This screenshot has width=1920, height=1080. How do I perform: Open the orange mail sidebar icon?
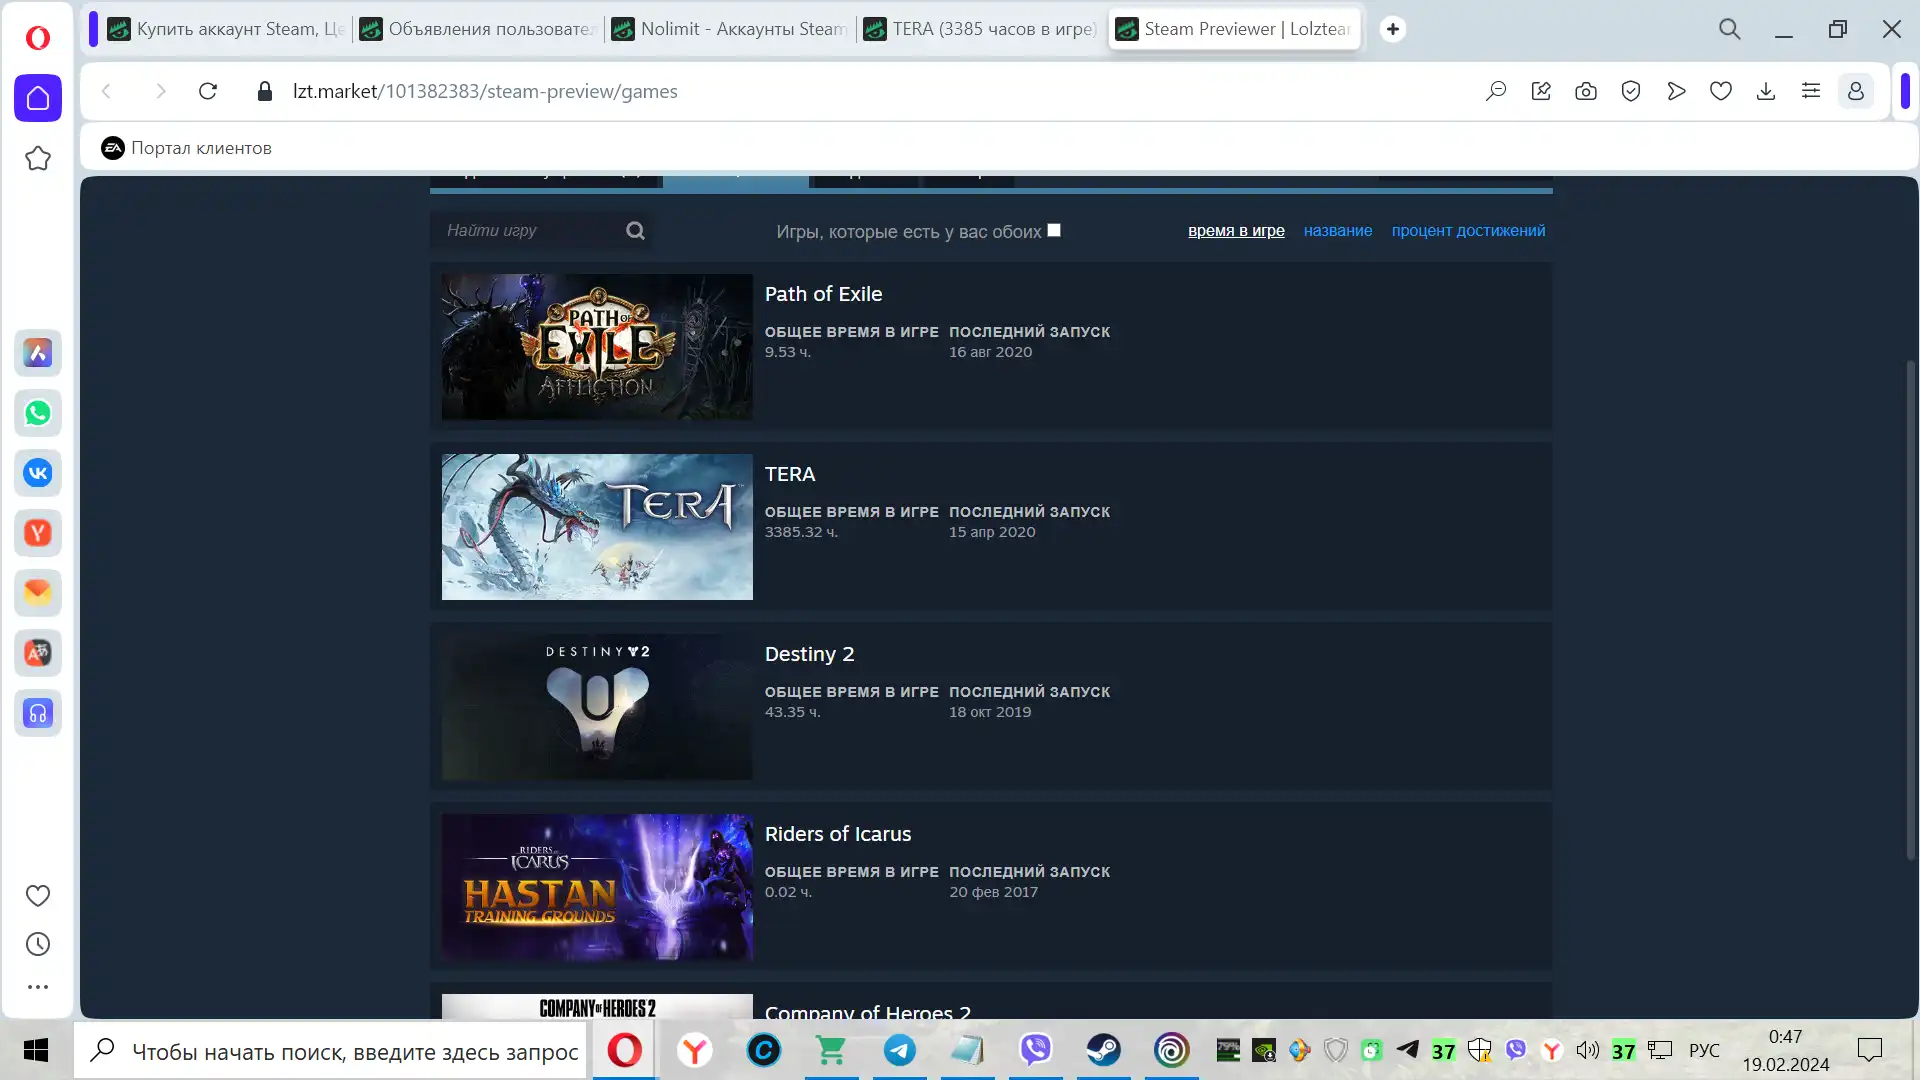pos(38,593)
